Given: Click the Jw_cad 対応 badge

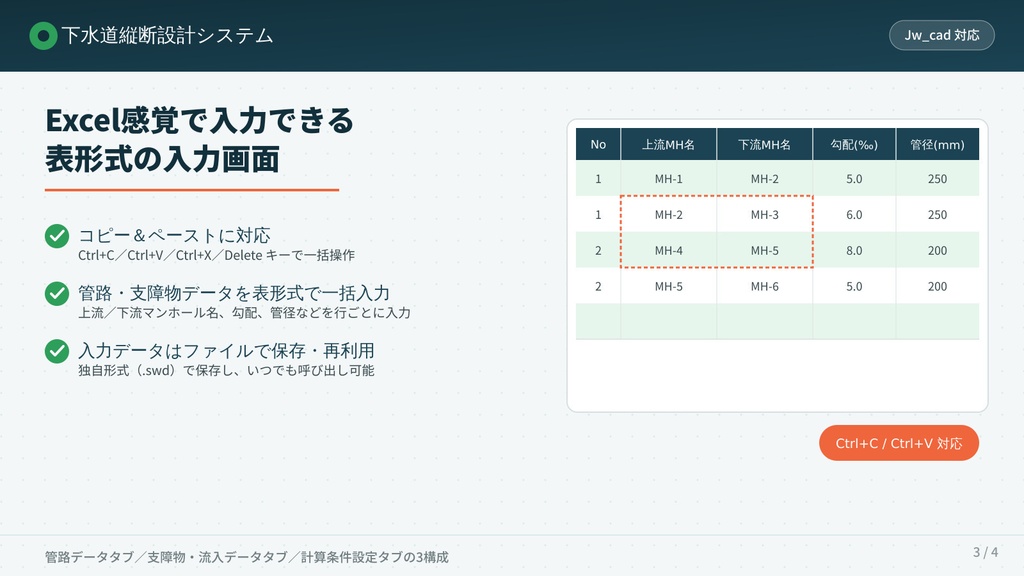Looking at the screenshot, I should pyautogui.click(x=942, y=35).
